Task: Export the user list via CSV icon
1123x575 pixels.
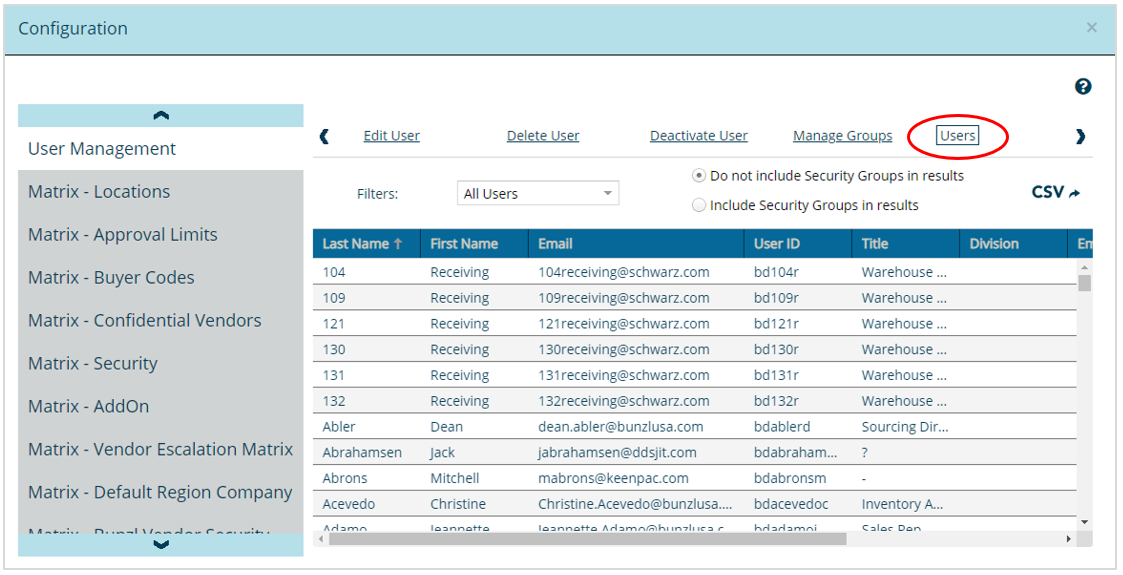Action: point(1056,192)
